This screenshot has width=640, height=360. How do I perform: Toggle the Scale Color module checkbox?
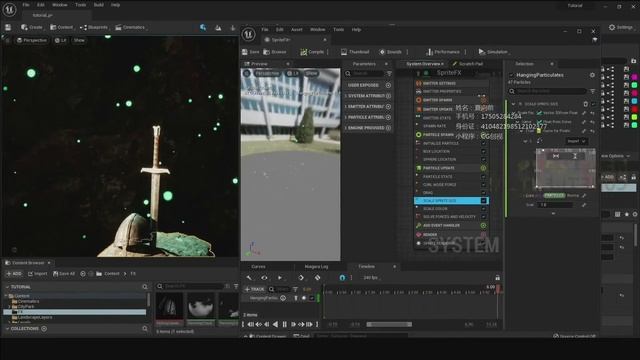point(483,209)
